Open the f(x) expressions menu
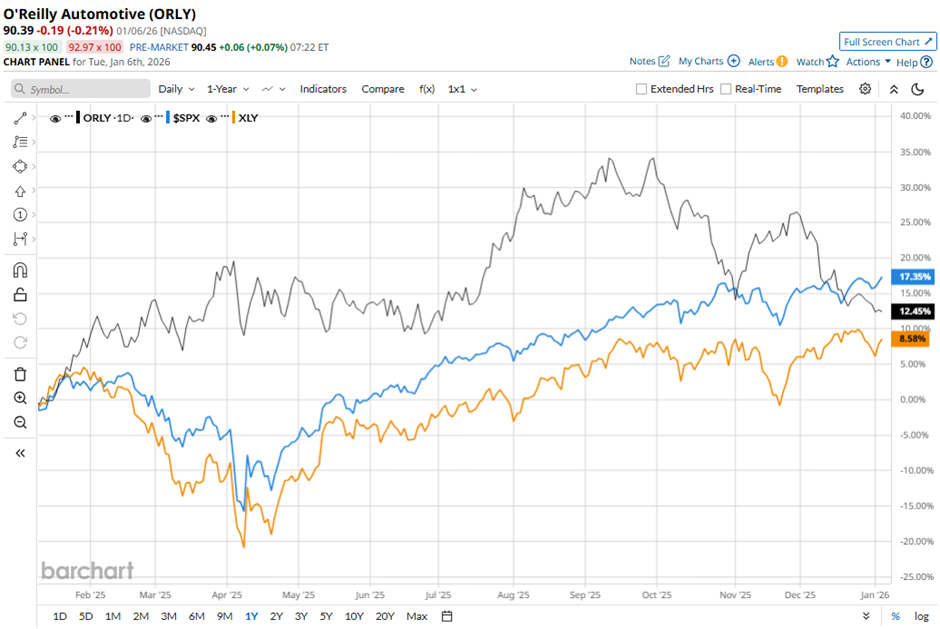The width and height of the screenshot is (940, 629). [426, 89]
